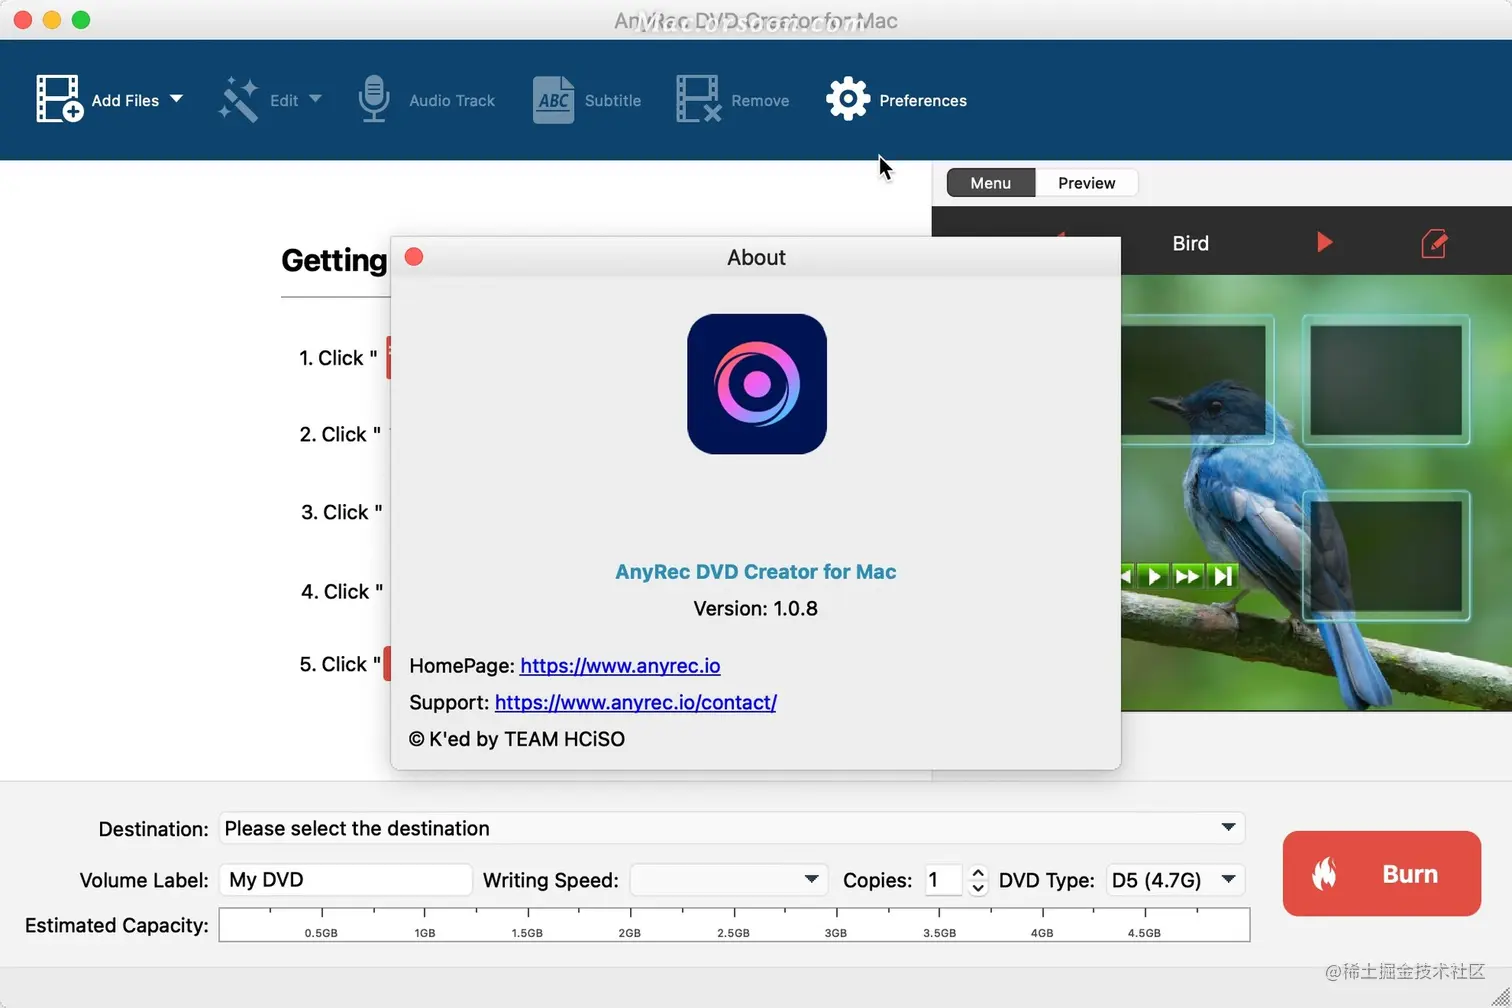Click the Edit magic wand icon

pos(239,99)
